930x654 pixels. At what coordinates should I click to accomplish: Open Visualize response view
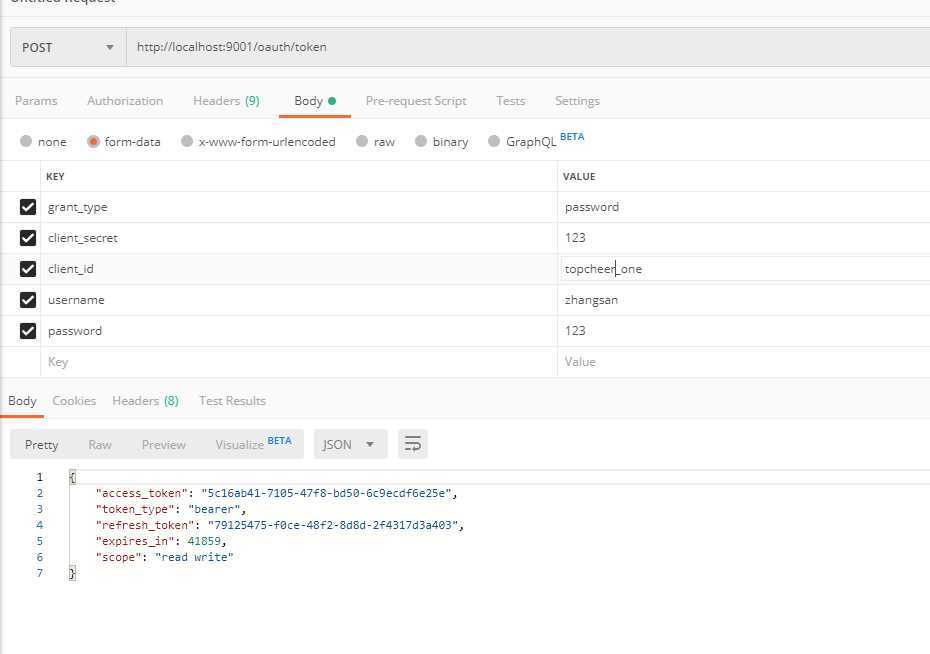pyautogui.click(x=253, y=444)
